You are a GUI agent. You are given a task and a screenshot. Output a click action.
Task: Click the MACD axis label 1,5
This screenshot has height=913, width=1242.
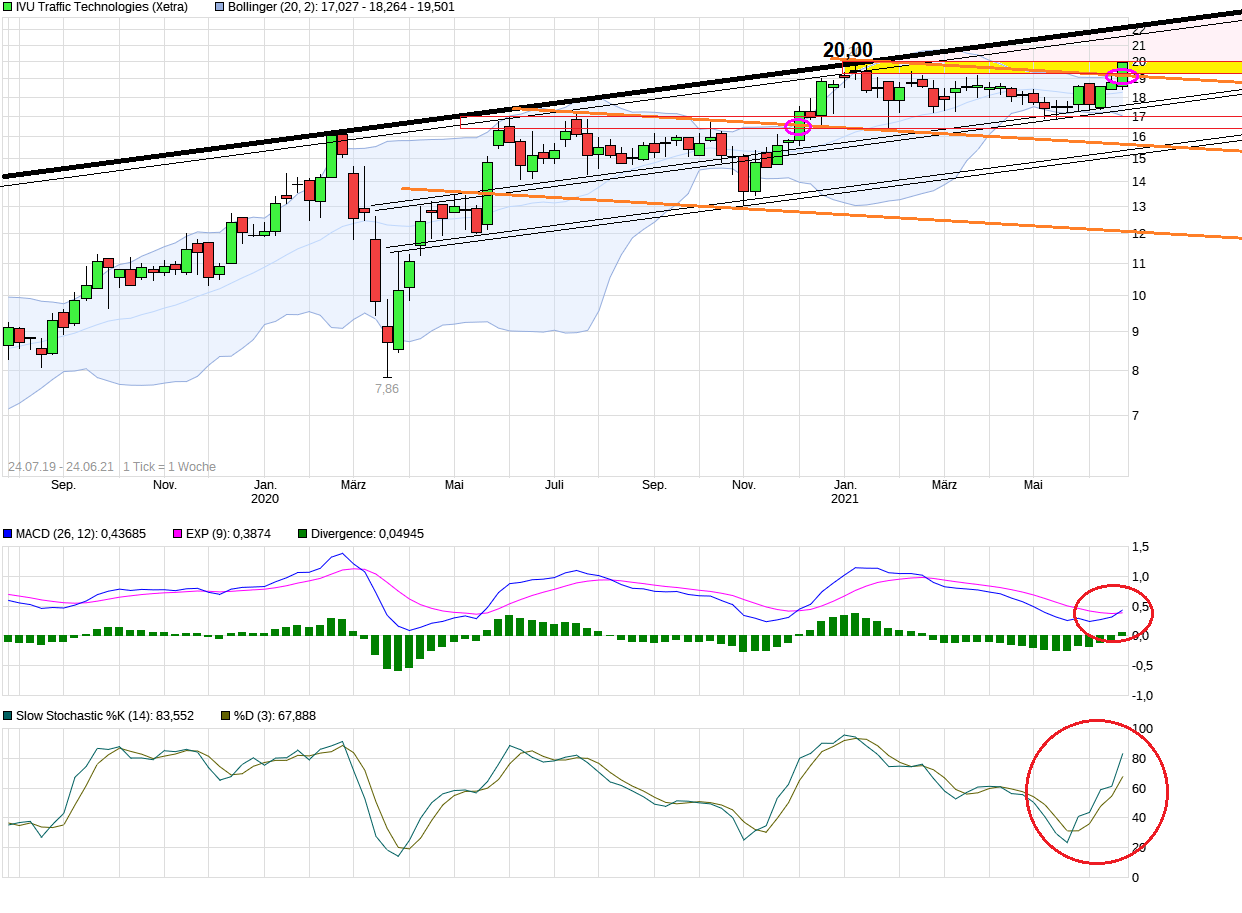(1140, 547)
